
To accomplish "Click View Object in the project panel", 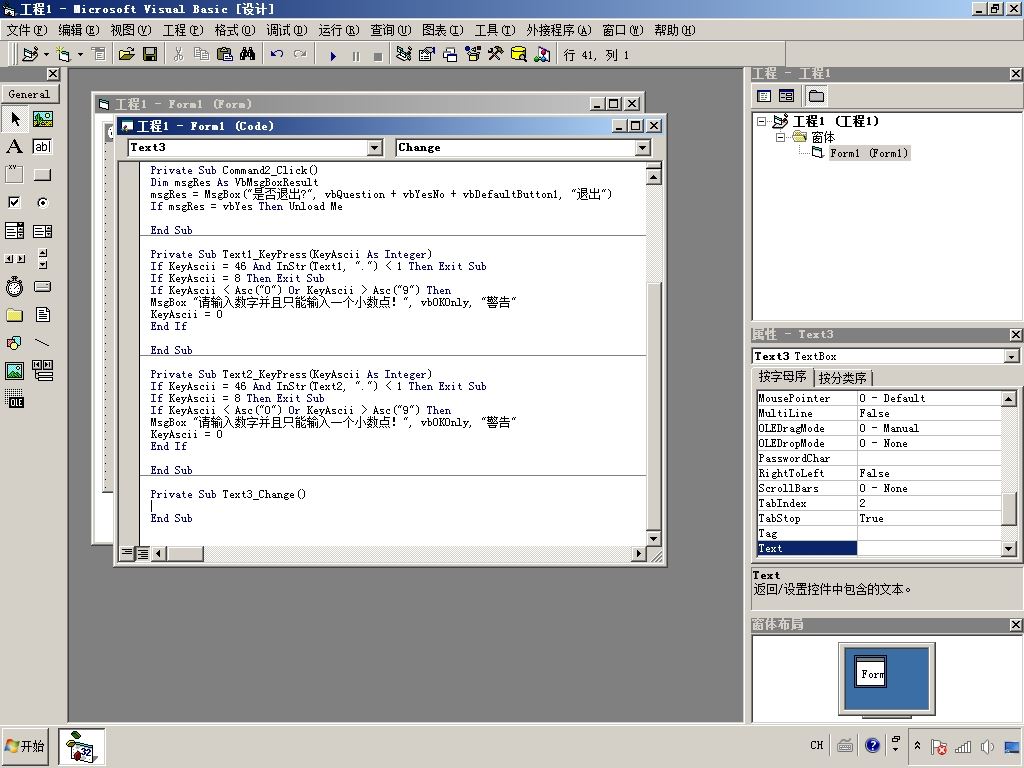I will pos(786,96).
